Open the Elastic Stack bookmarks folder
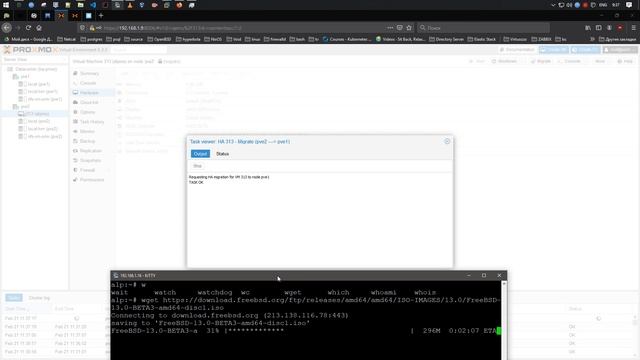Viewport: 640px width, 360px height. coord(482,39)
